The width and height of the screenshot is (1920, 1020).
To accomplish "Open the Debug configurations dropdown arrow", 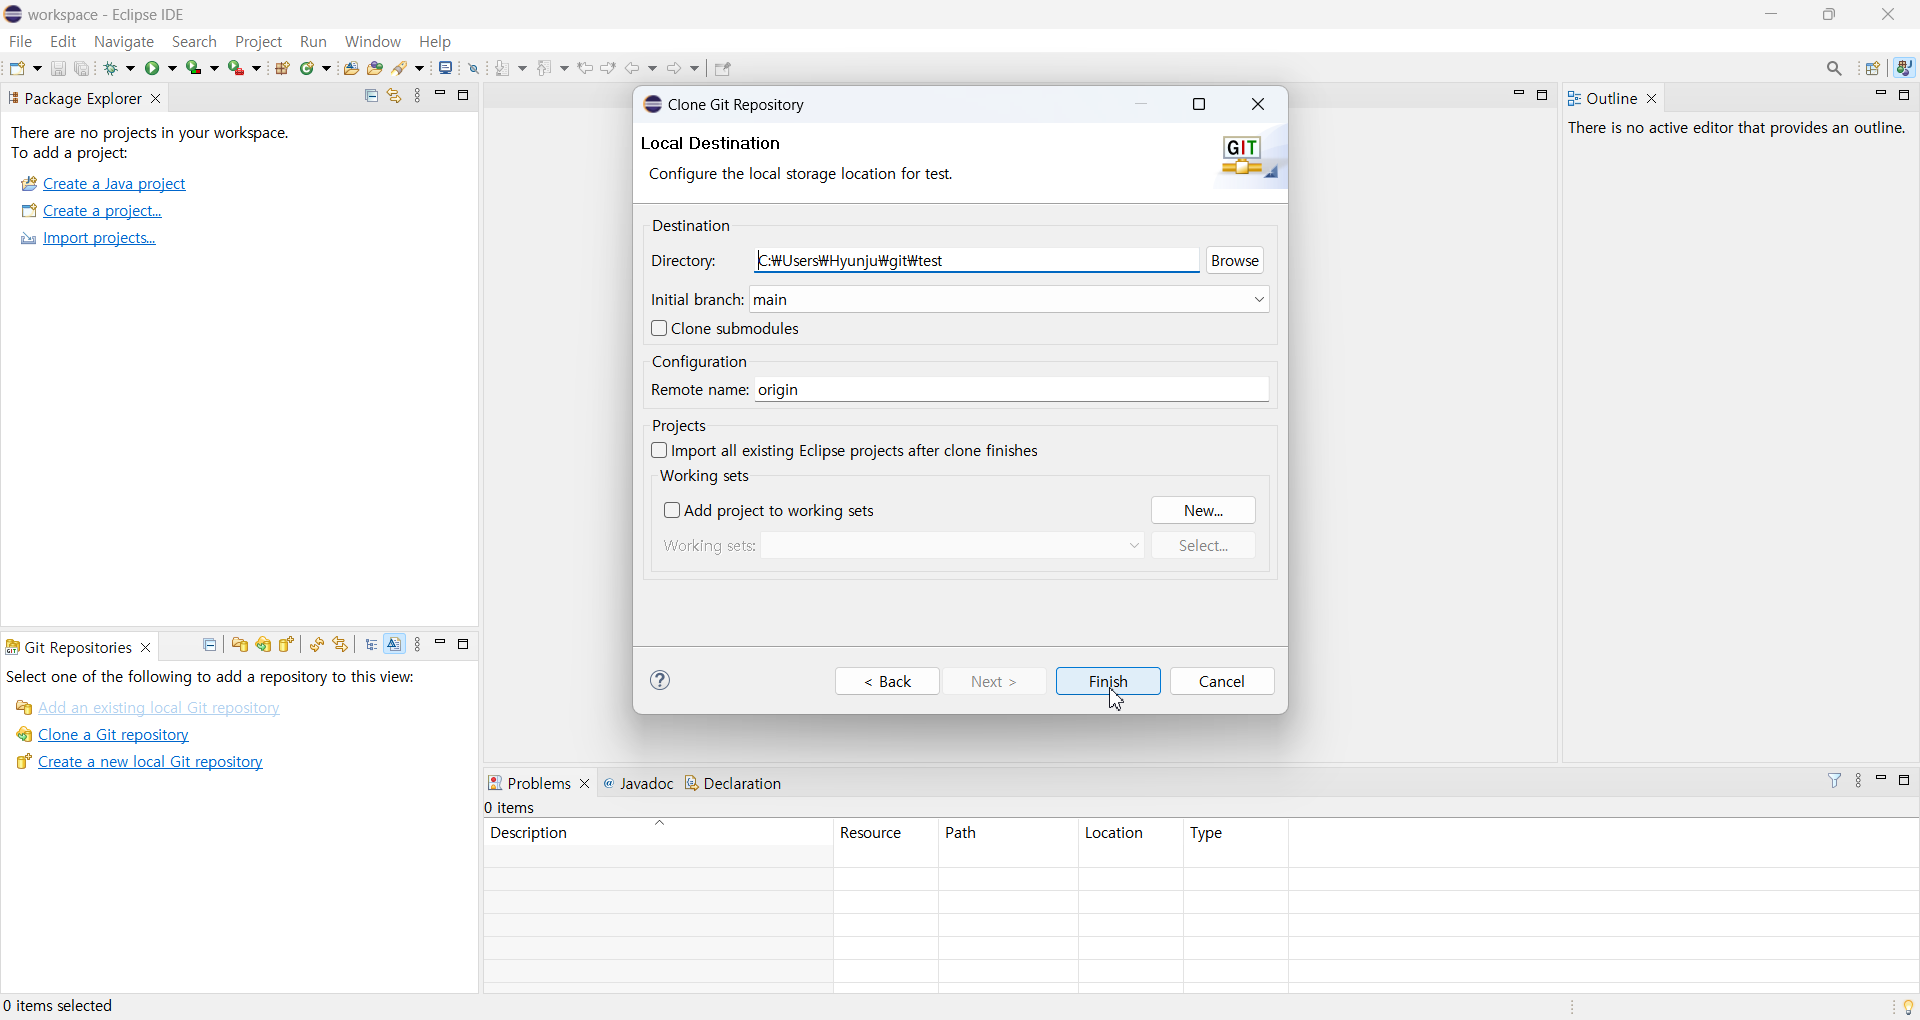I will pyautogui.click(x=131, y=68).
